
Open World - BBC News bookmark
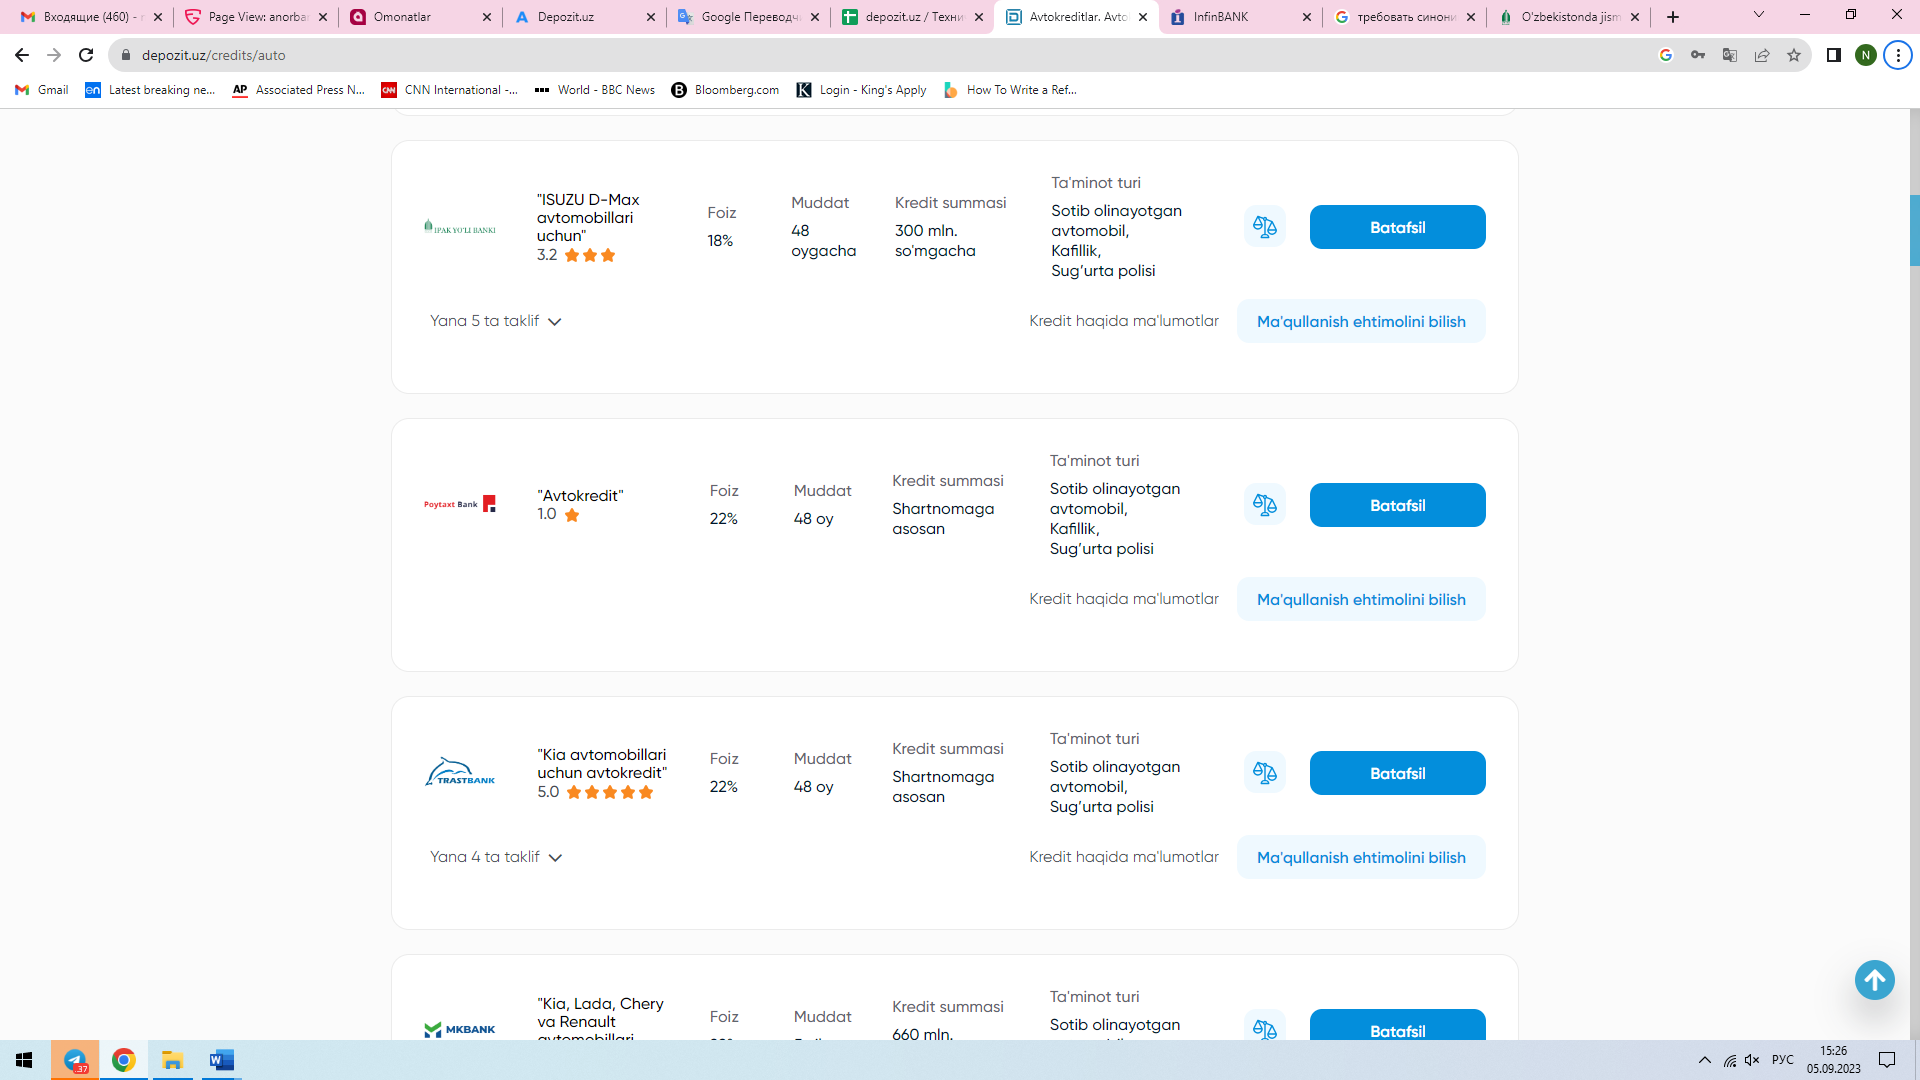[x=595, y=90]
